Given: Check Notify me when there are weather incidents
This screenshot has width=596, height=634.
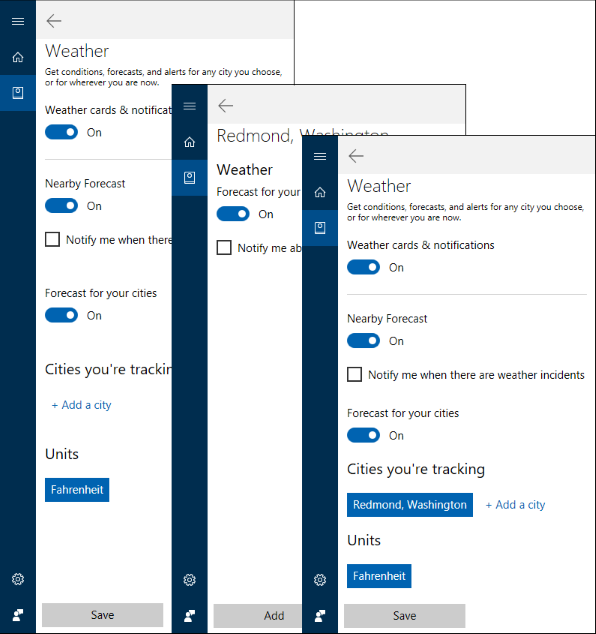Looking at the screenshot, I should coord(355,374).
